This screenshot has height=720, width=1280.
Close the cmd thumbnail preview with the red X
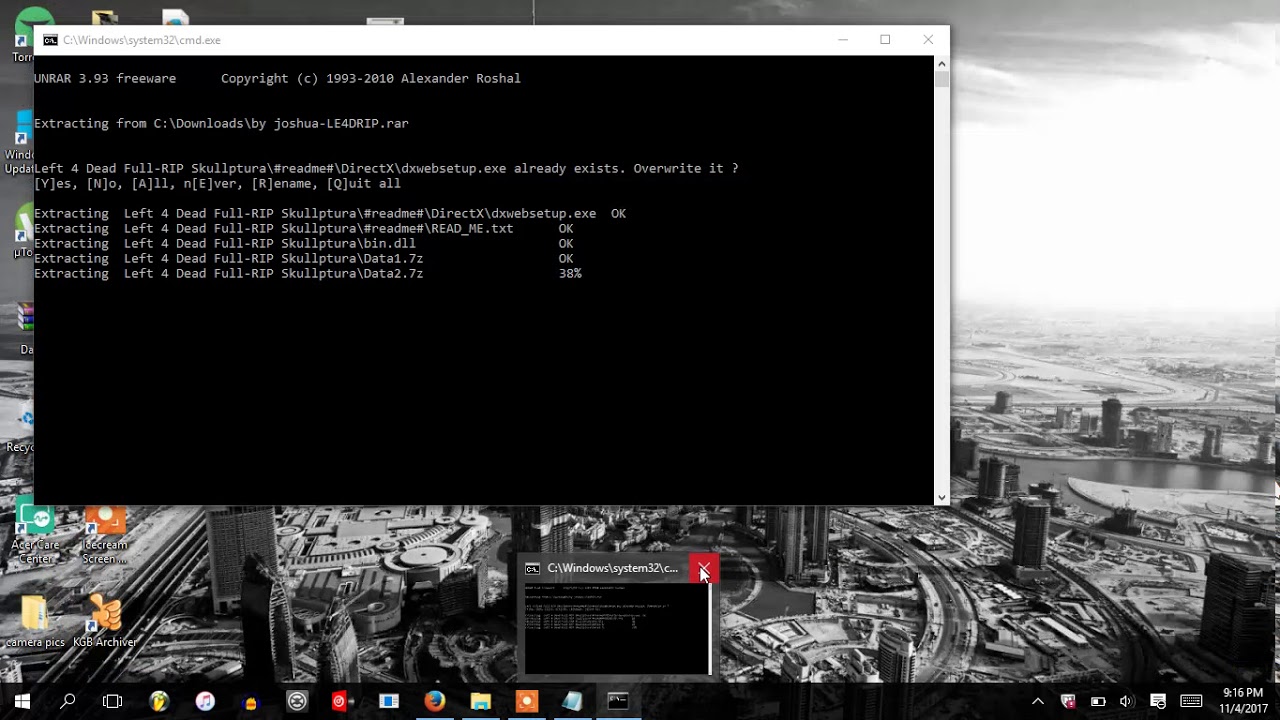(x=704, y=568)
